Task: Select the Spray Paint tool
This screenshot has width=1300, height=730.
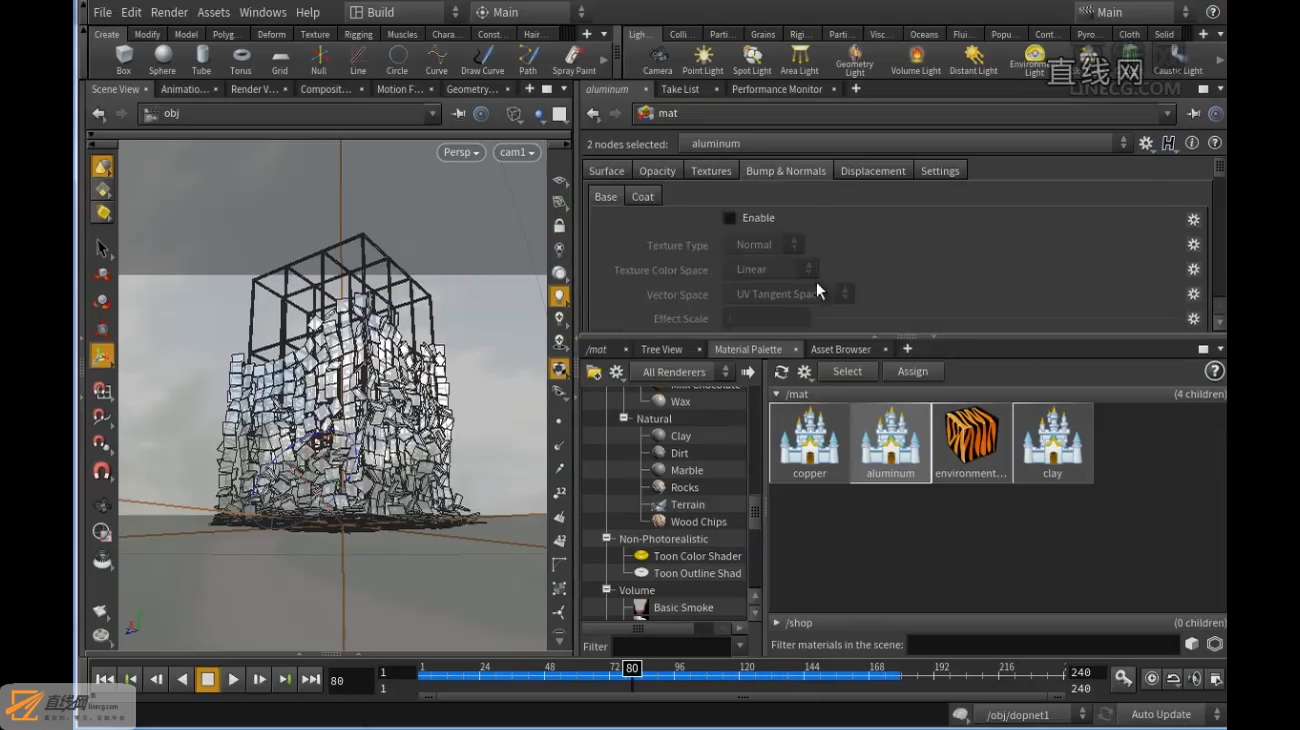Action: click(574, 60)
